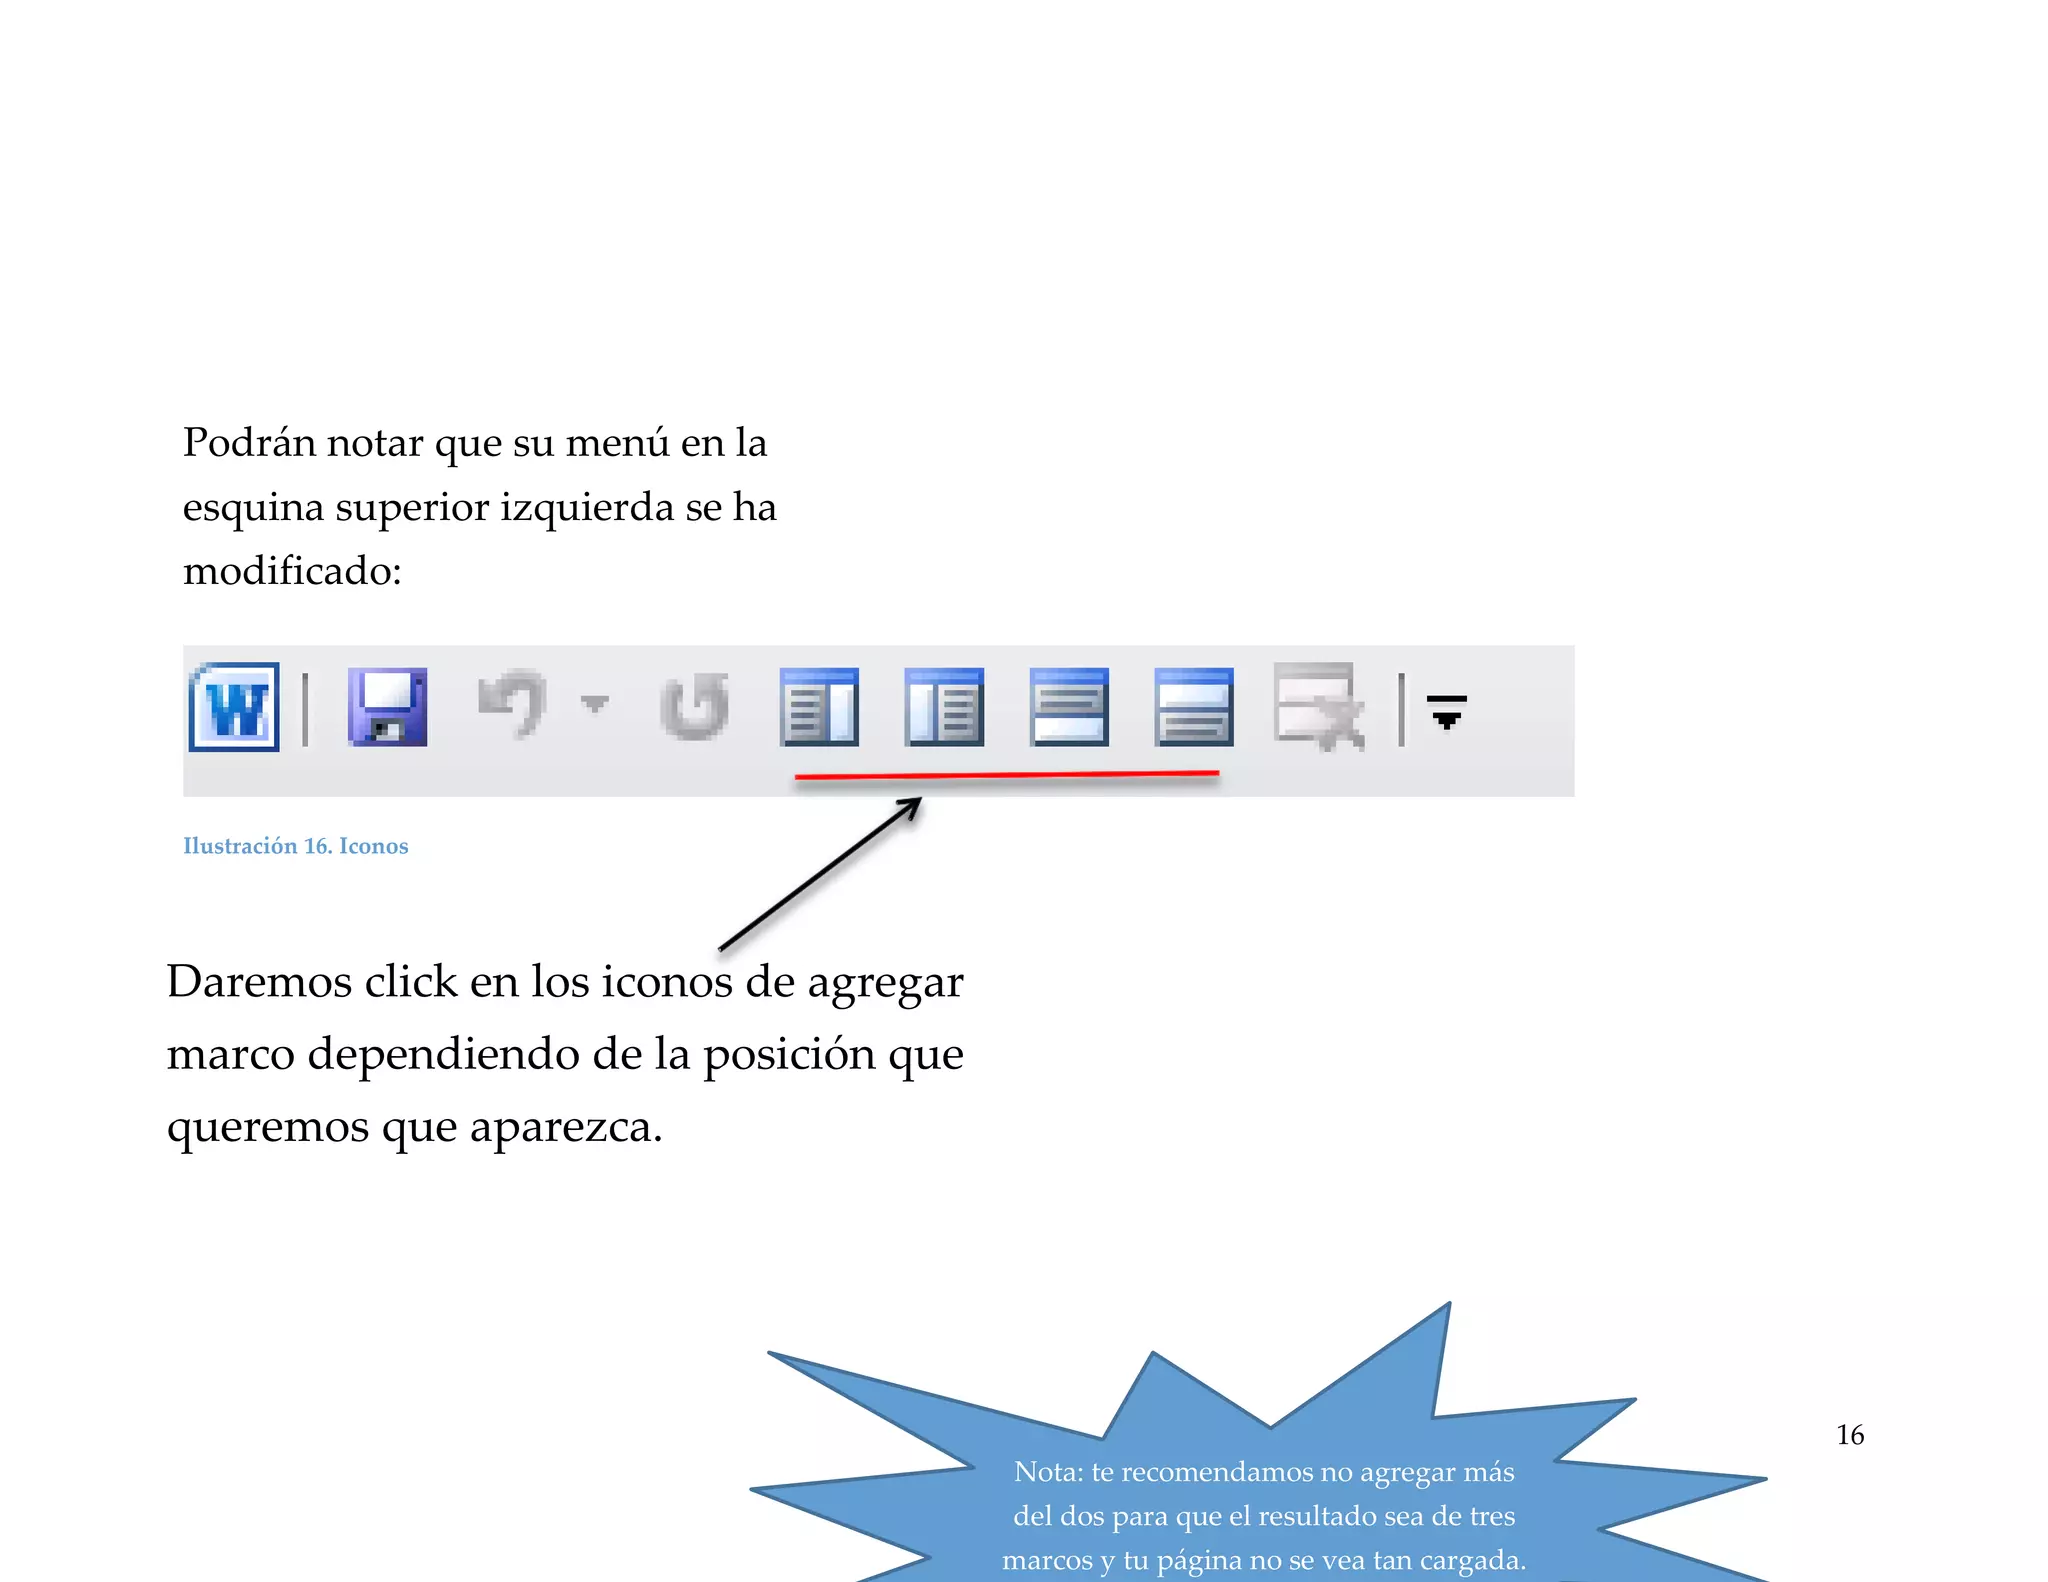The height and width of the screenshot is (1582, 2048).
Task: Add a new frame below
Action: click(x=1194, y=707)
